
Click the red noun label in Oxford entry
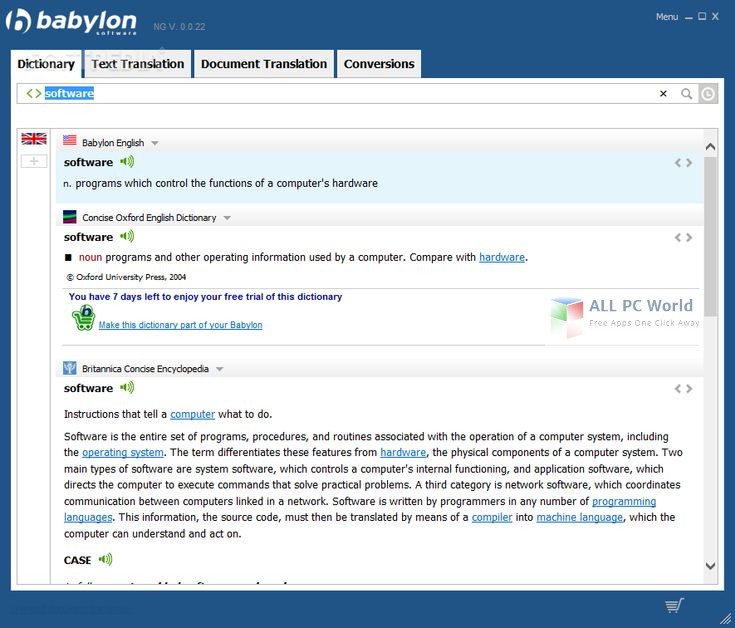[90, 257]
